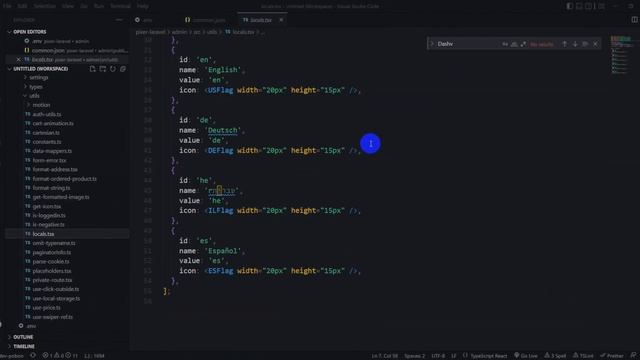Viewport: 640px width, 360px height.
Task: Click Spaces: 2 indentation setting
Action: pyautogui.click(x=414, y=356)
